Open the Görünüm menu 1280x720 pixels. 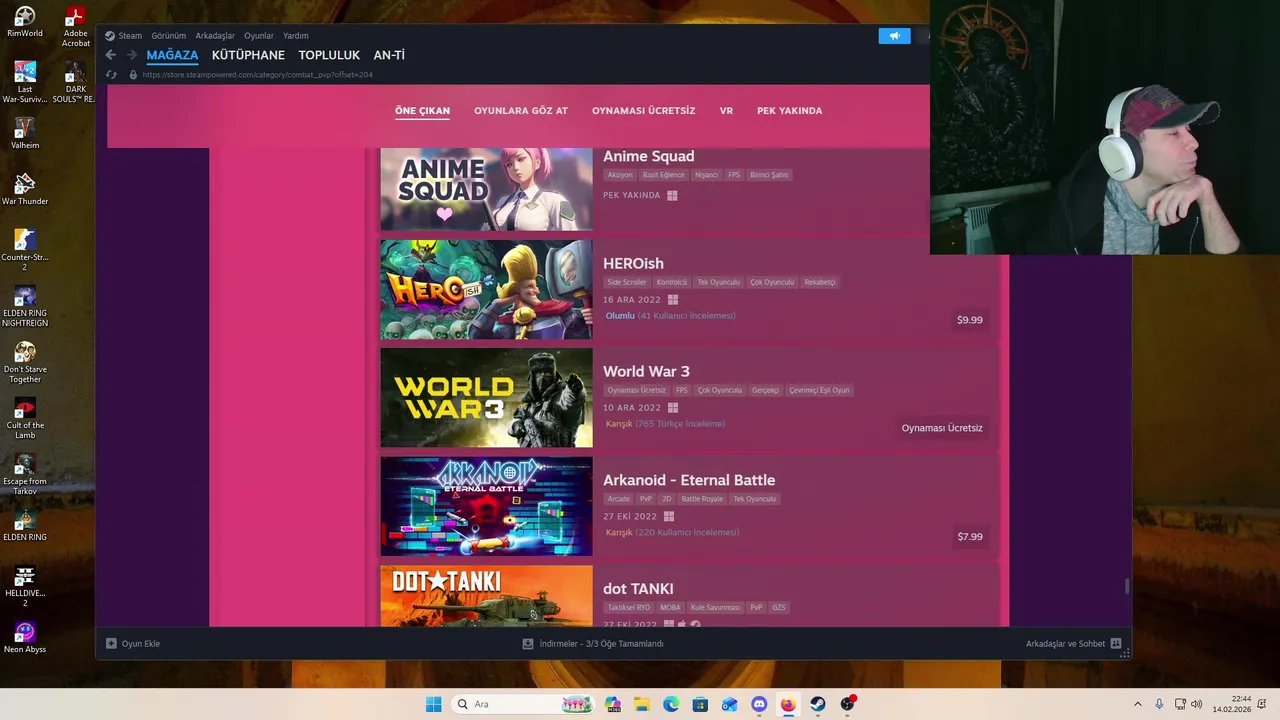pos(168,36)
